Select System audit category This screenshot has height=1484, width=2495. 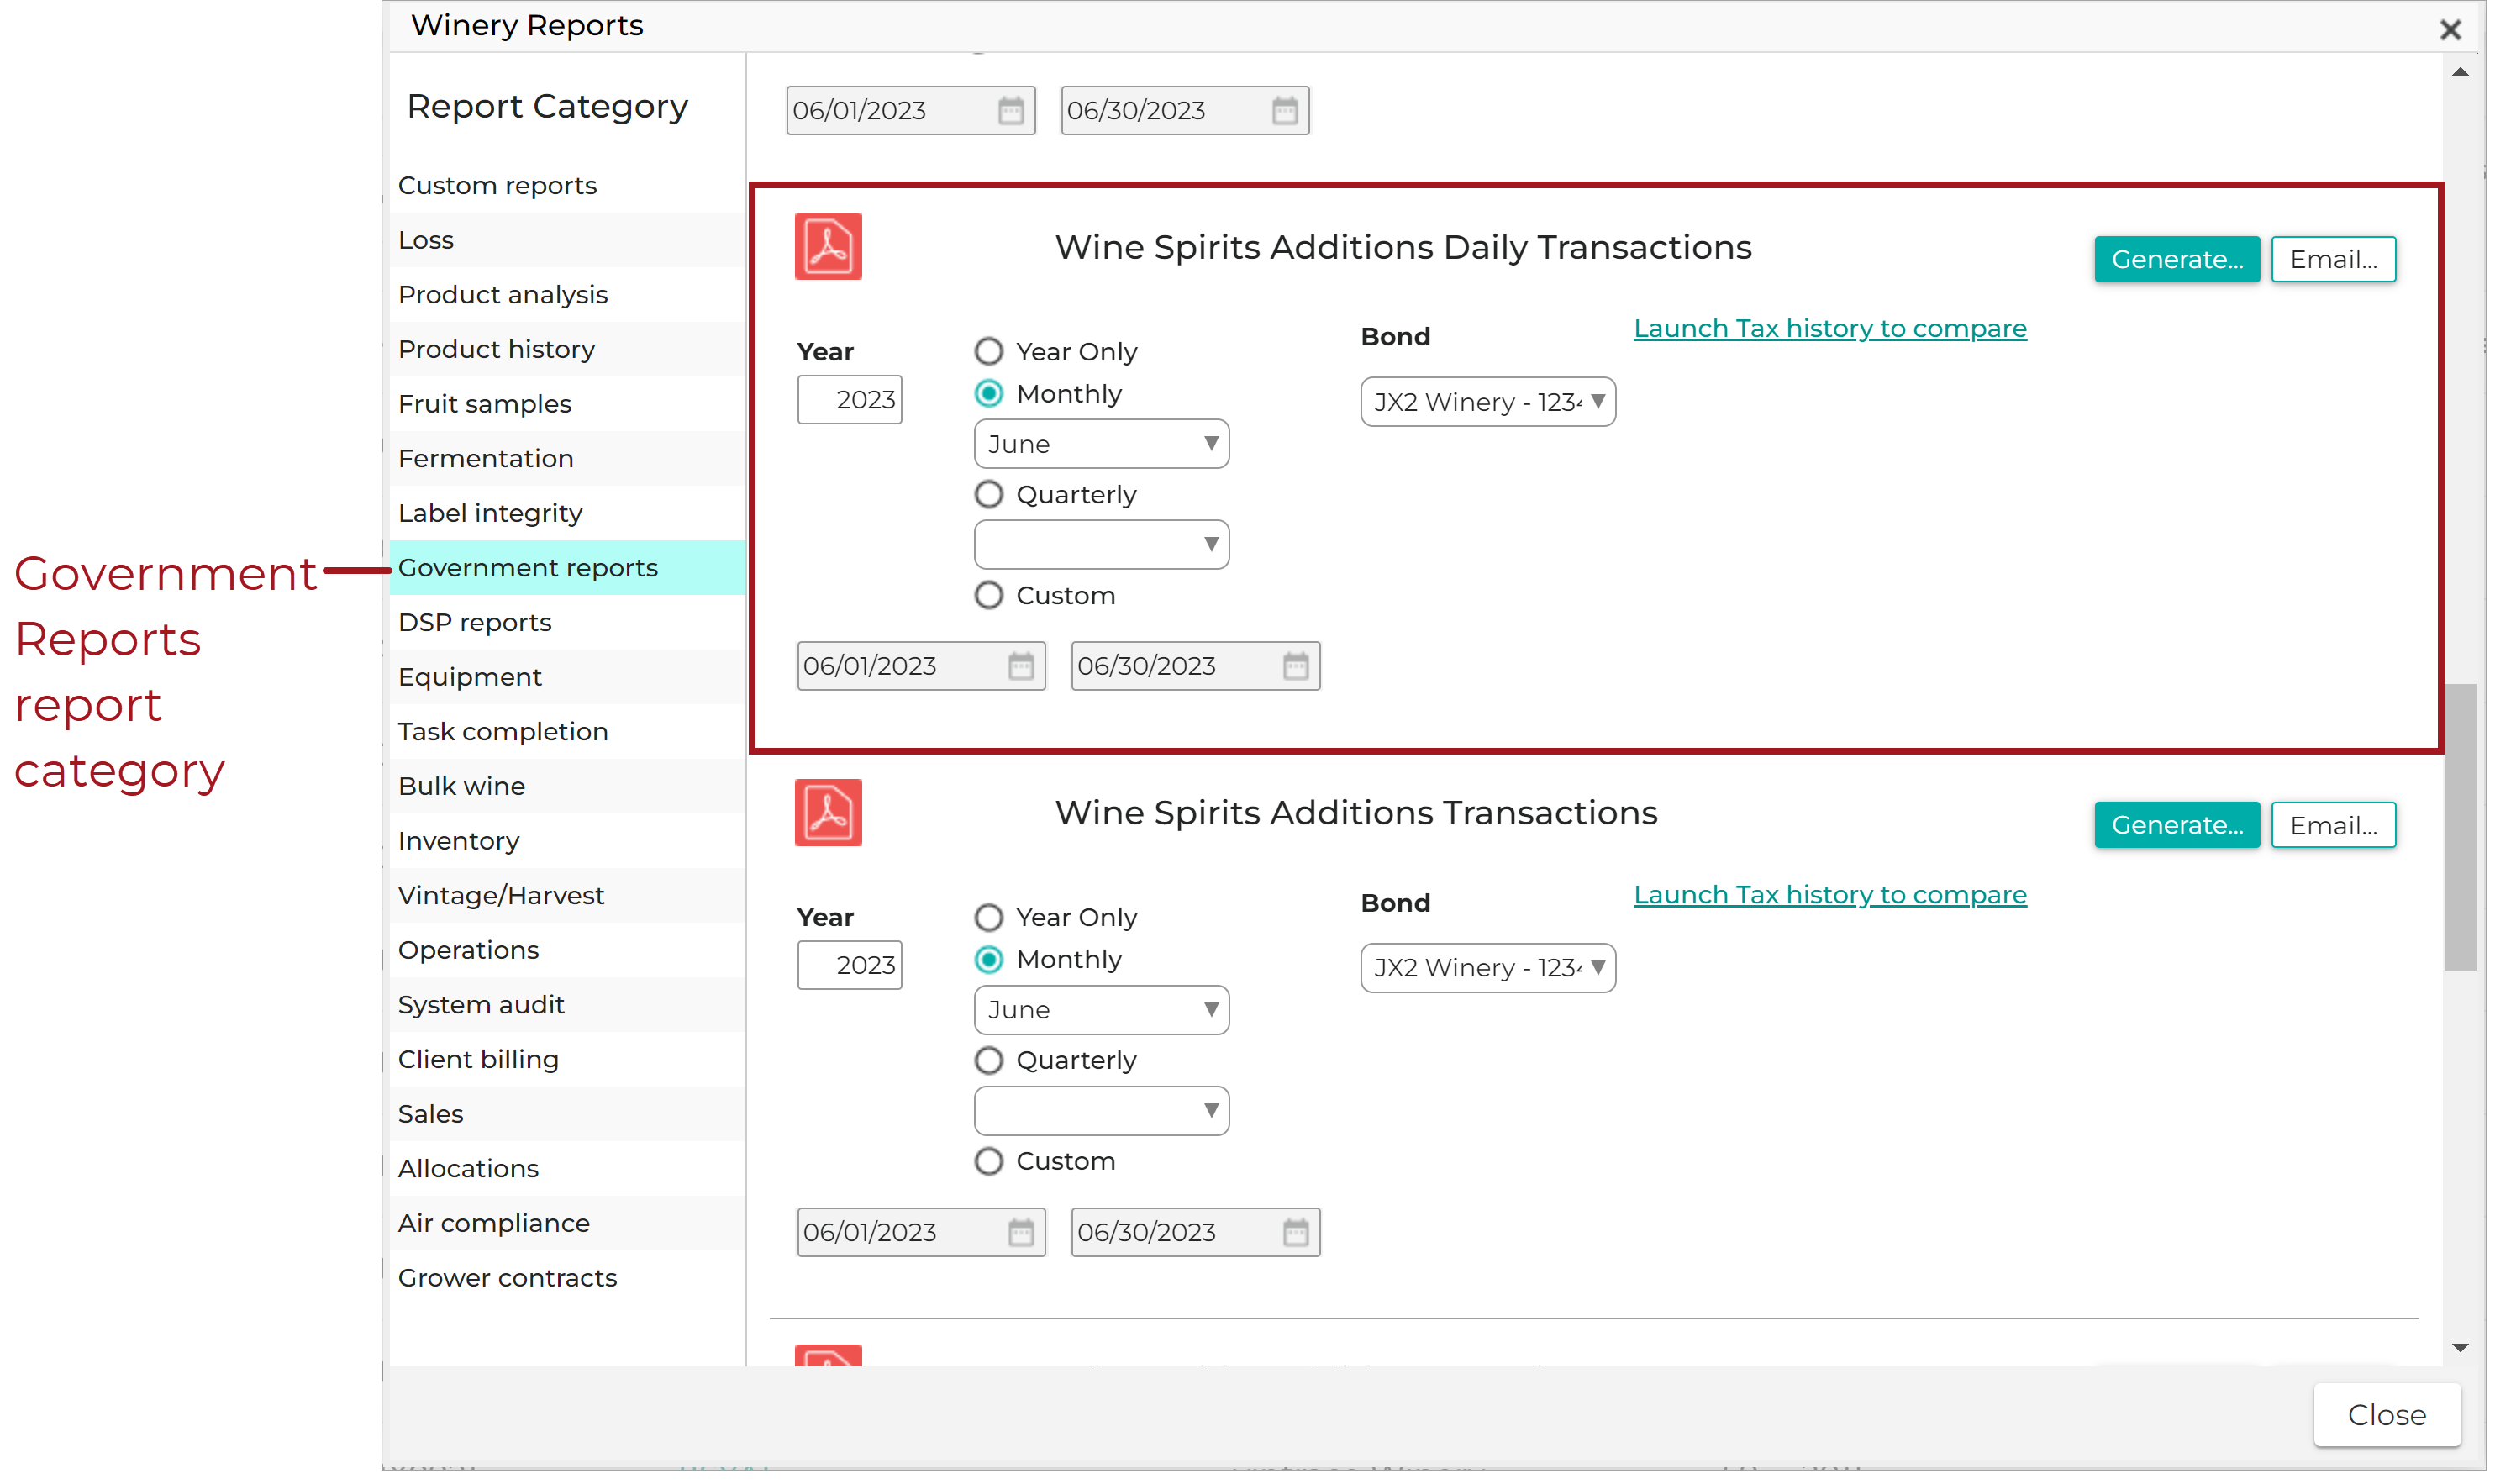point(567,1004)
